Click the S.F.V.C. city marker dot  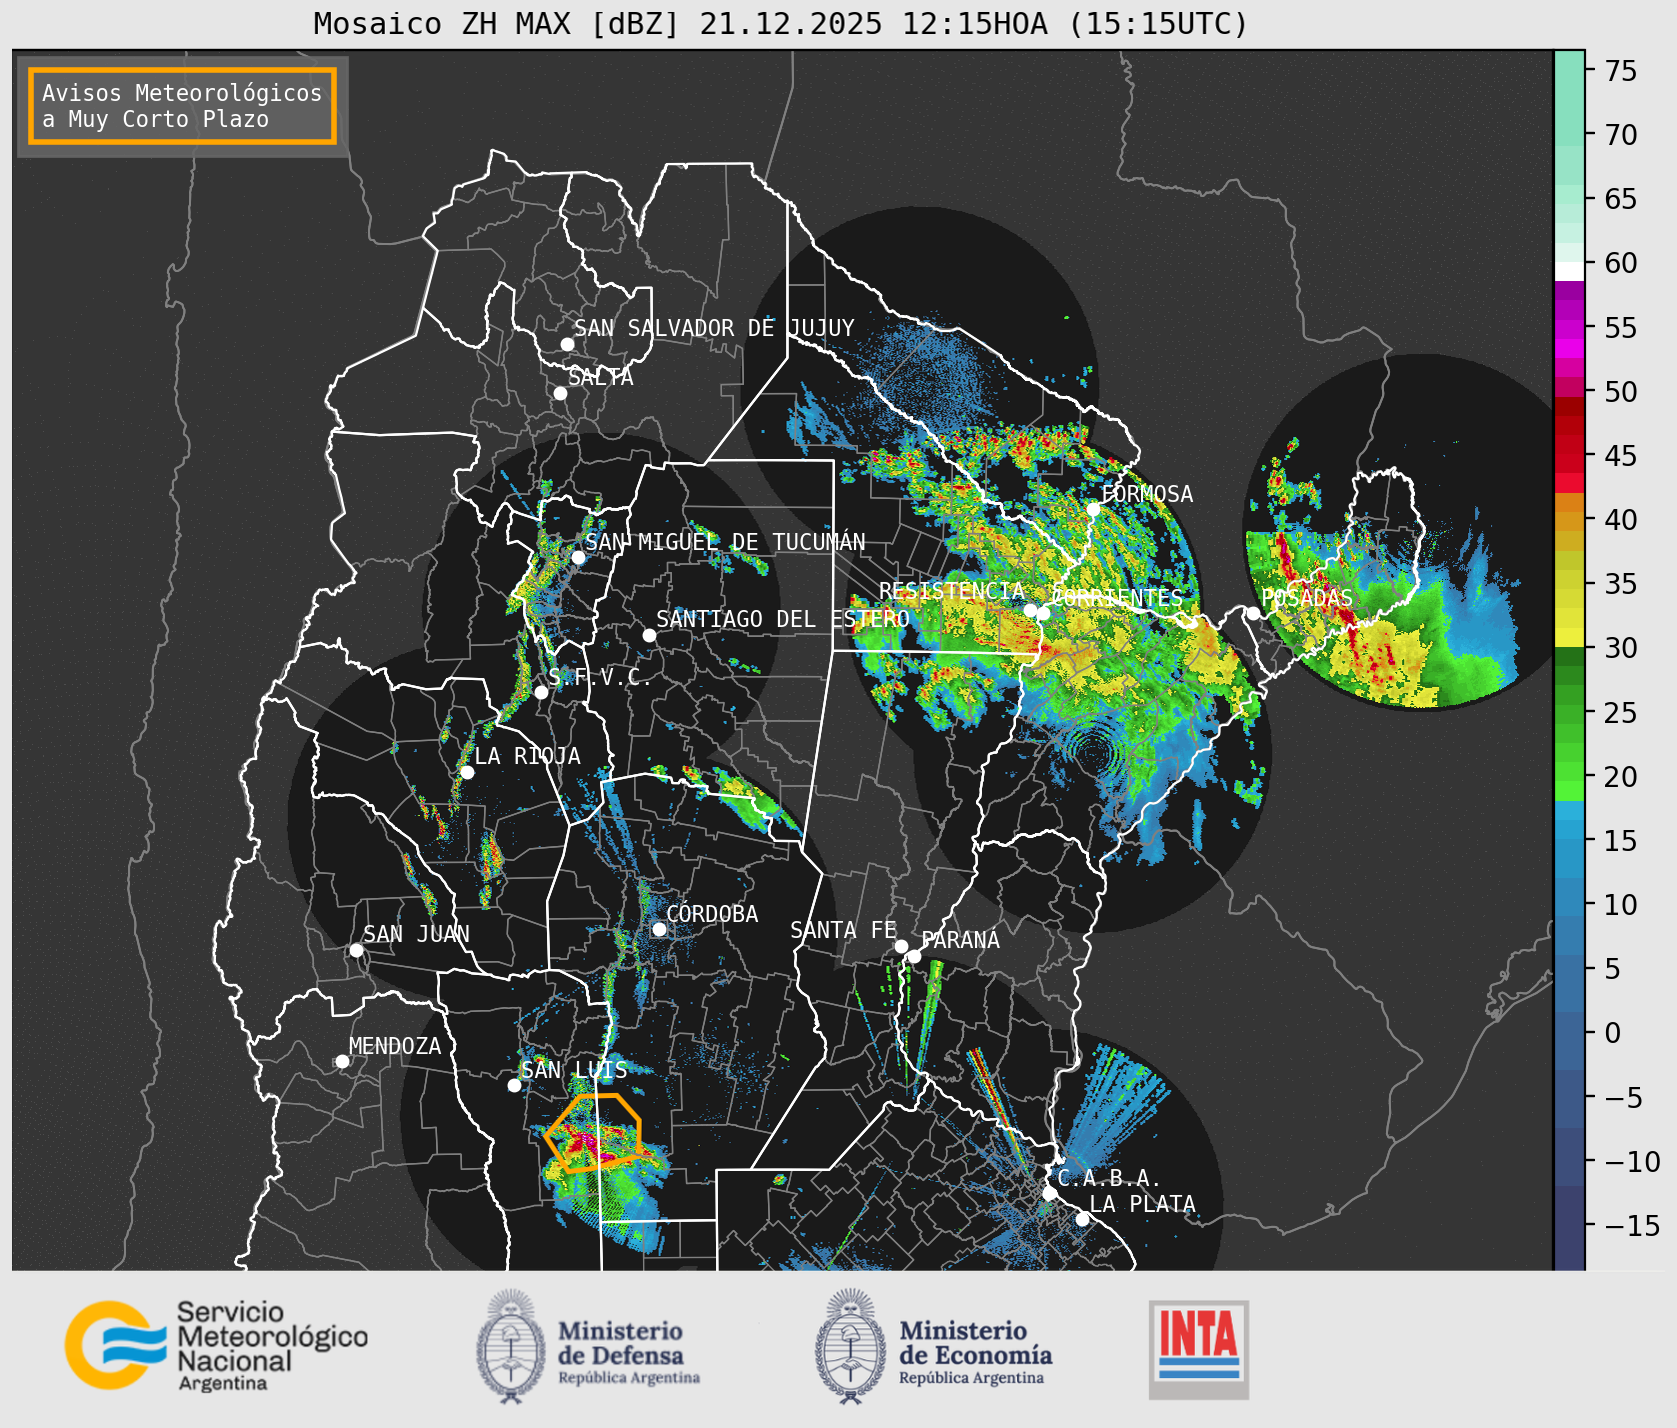pyautogui.click(x=541, y=692)
